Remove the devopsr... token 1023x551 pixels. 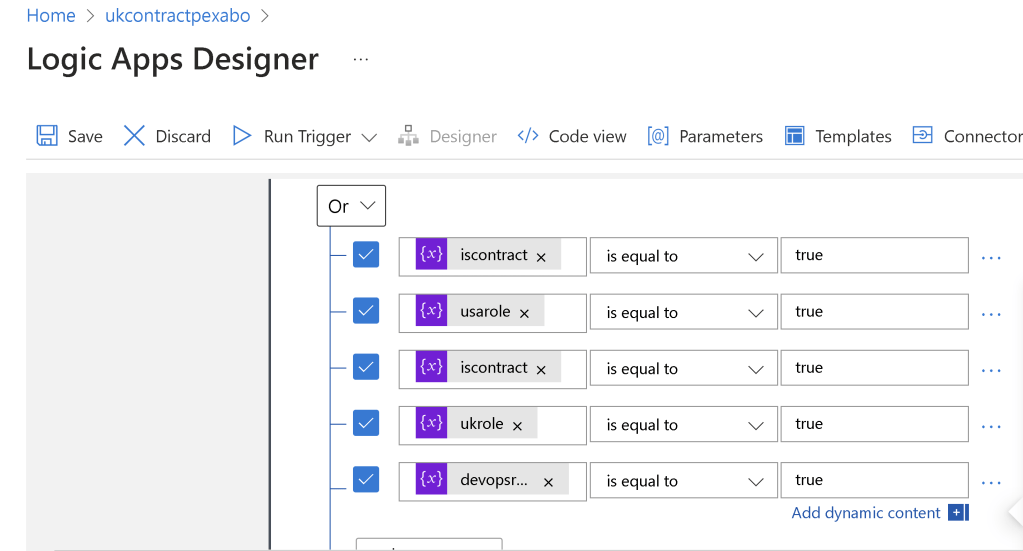tap(549, 483)
